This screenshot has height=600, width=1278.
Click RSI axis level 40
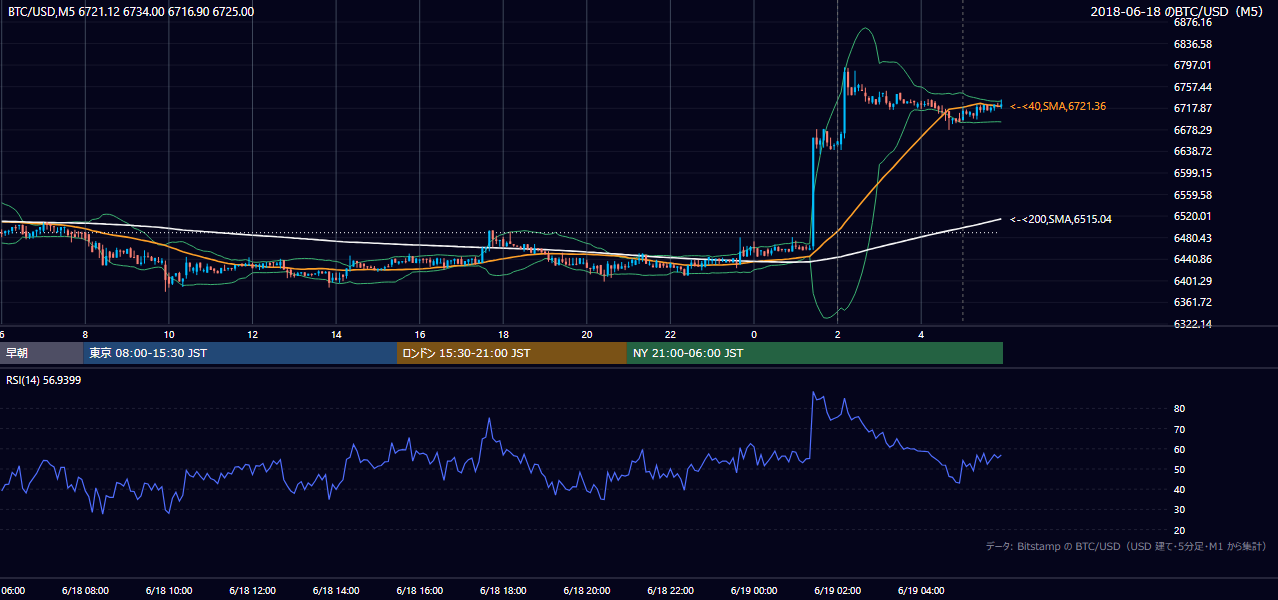tap(1179, 489)
